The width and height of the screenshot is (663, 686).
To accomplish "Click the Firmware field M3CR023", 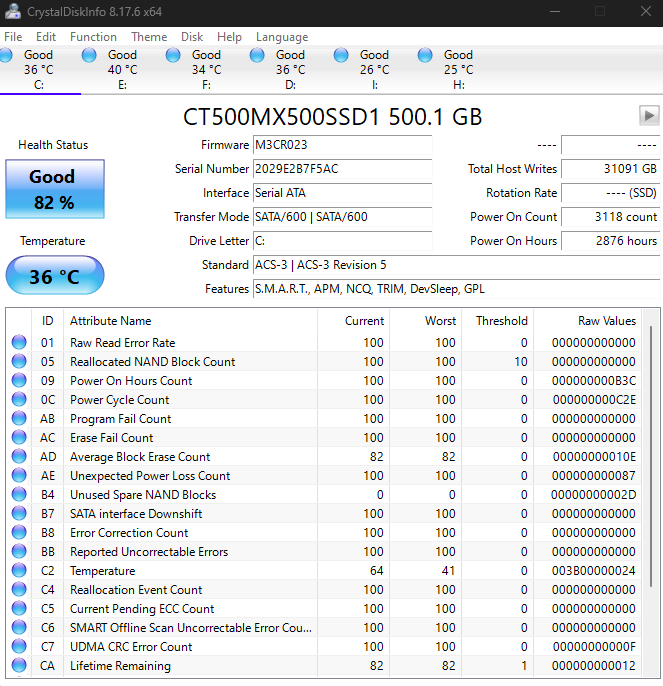I will tap(343, 145).
